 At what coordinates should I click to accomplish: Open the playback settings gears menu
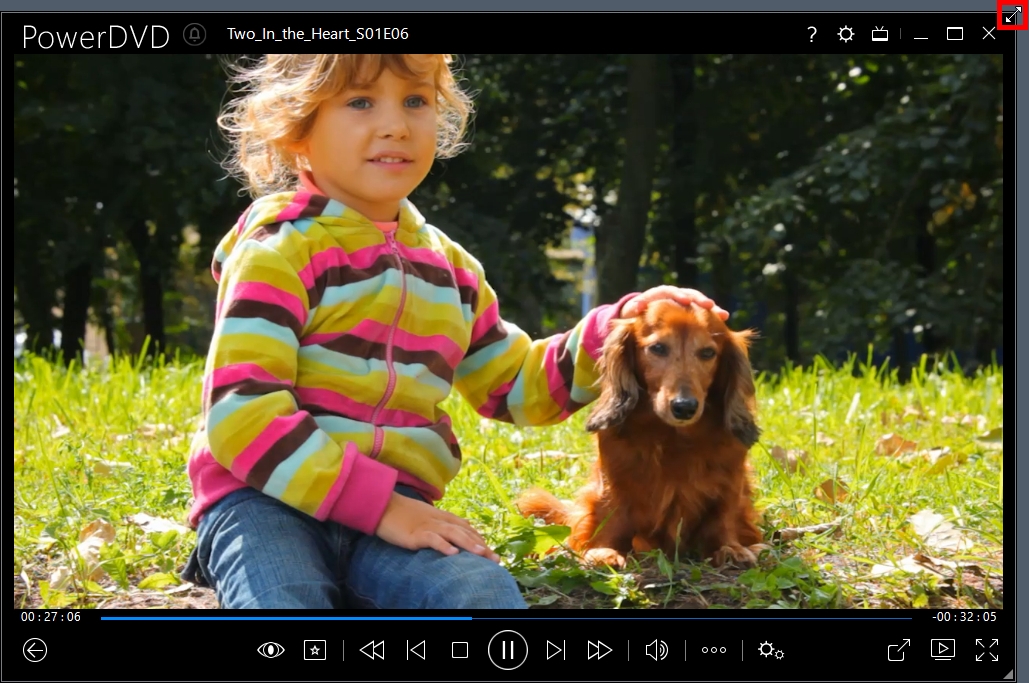[770, 650]
